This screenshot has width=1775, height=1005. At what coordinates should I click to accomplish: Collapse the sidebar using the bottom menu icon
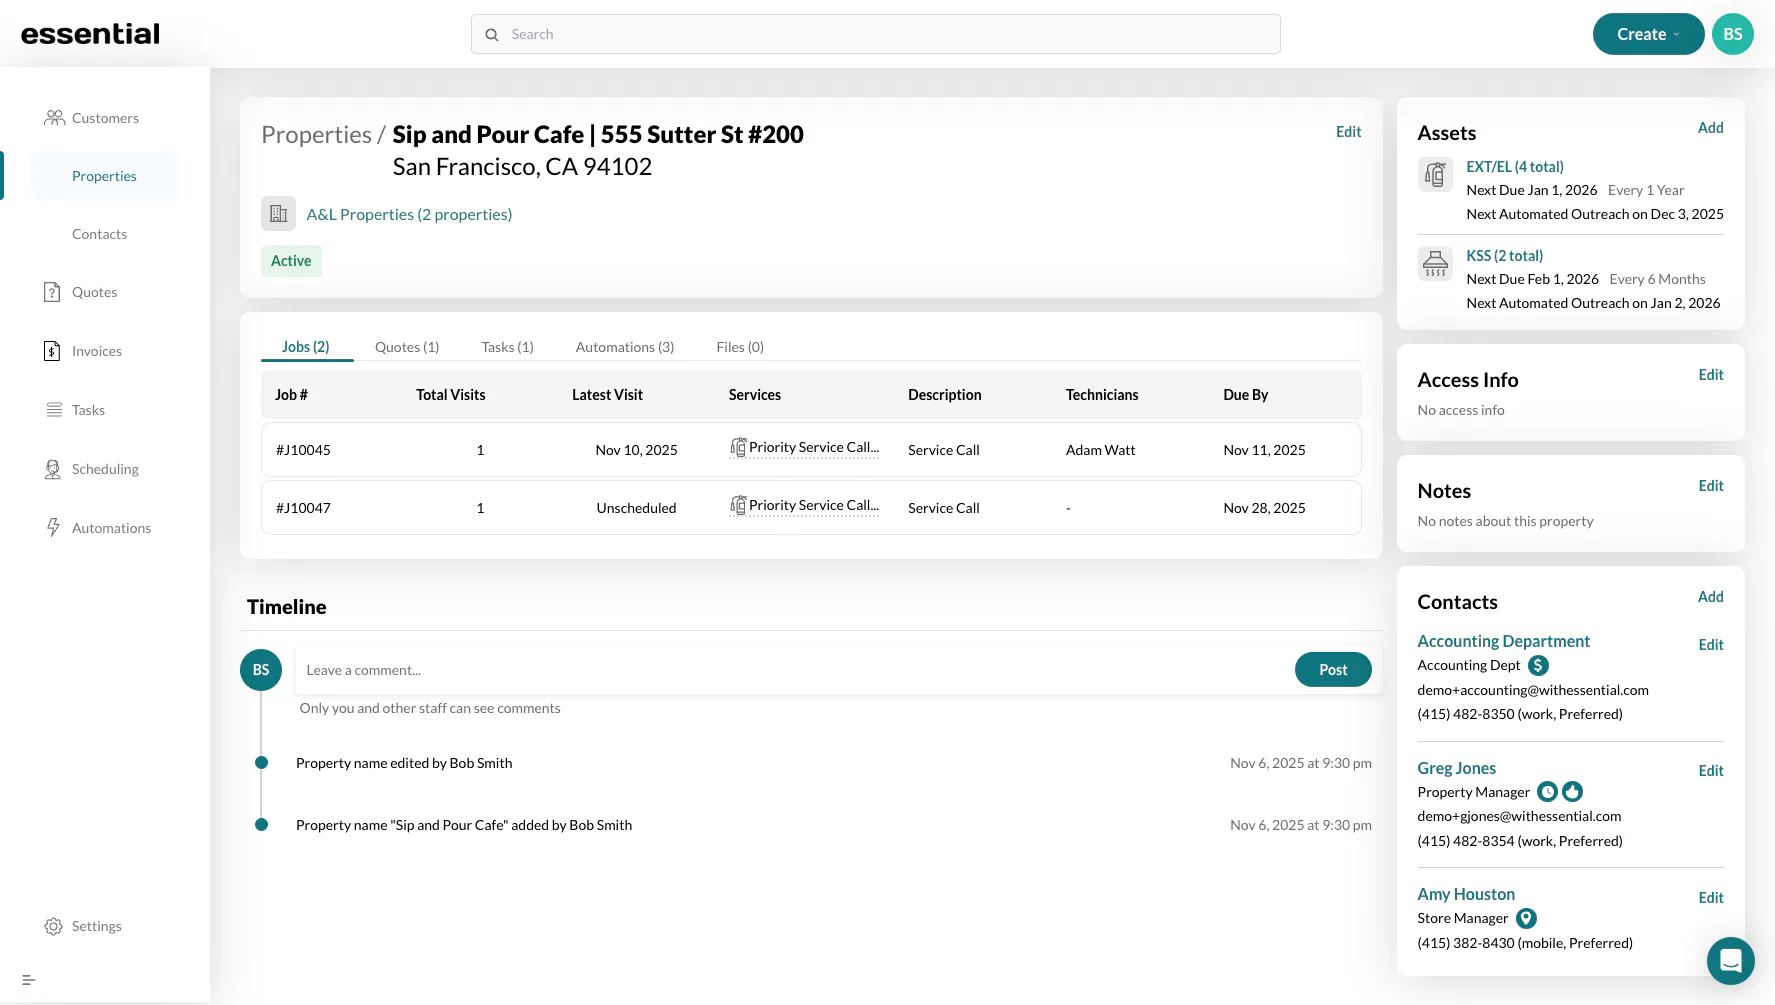click(29, 980)
